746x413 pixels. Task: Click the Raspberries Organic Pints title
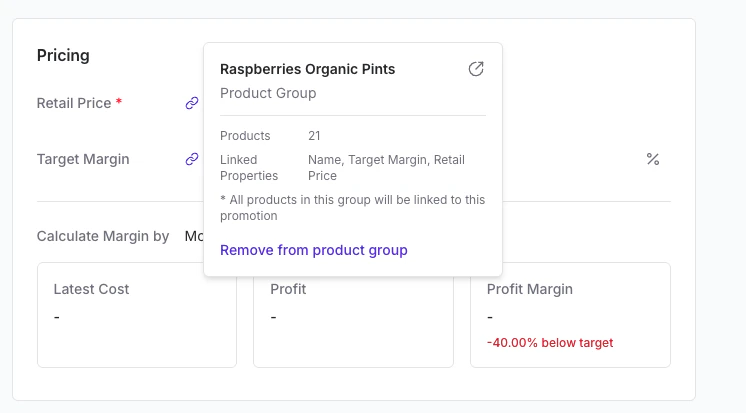click(307, 69)
